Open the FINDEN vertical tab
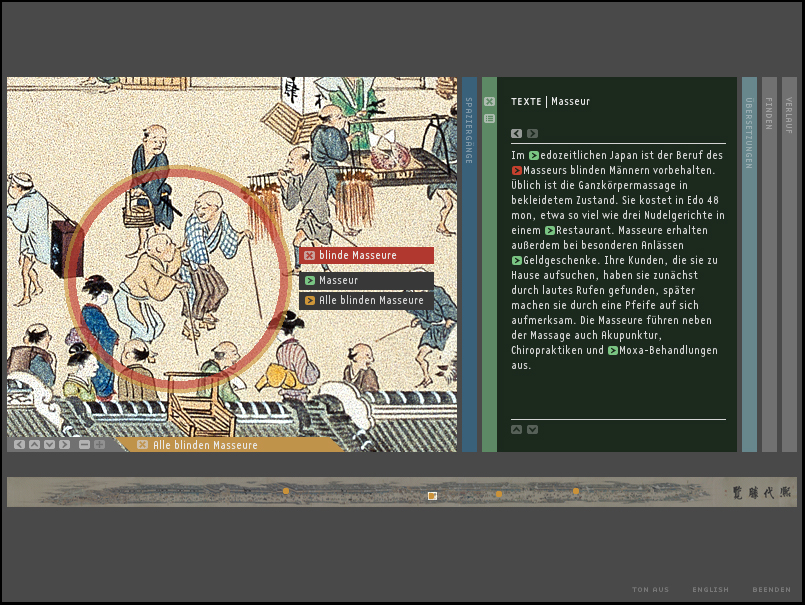 point(769,264)
